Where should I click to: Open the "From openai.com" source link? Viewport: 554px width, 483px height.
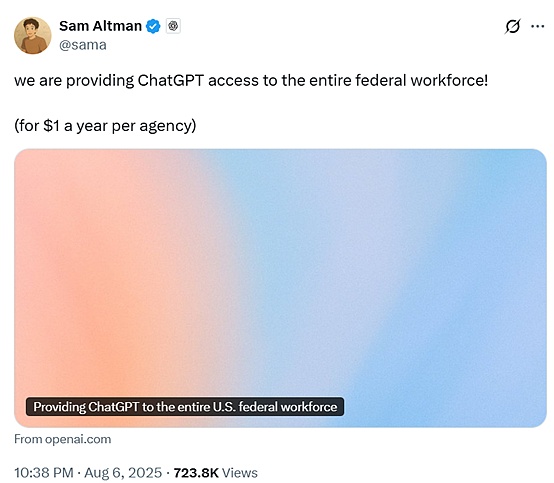[x=63, y=439]
